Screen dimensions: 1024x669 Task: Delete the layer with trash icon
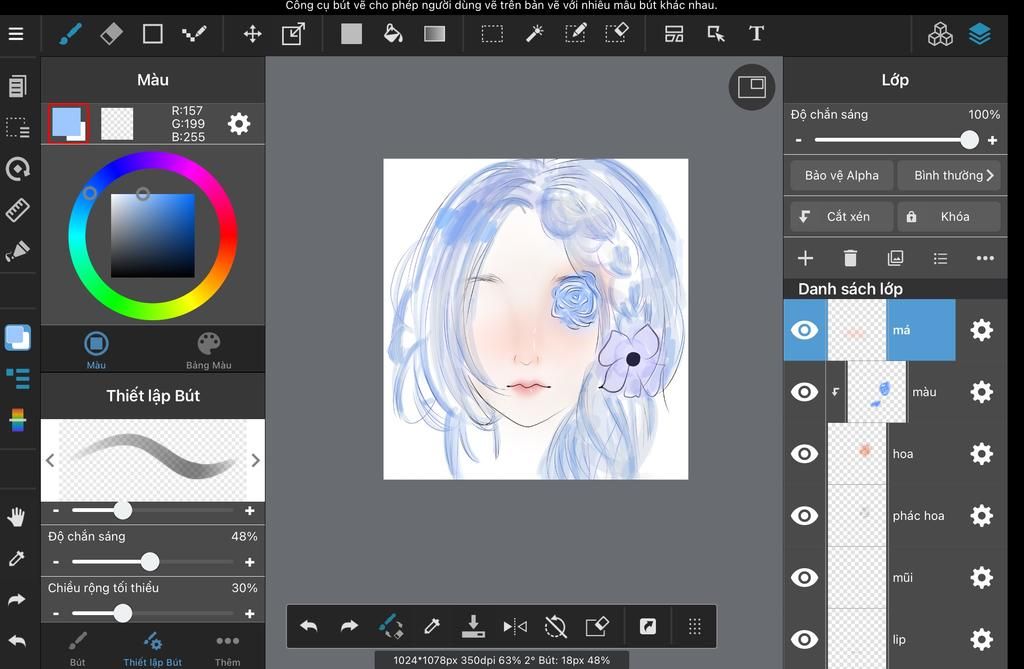[850, 259]
